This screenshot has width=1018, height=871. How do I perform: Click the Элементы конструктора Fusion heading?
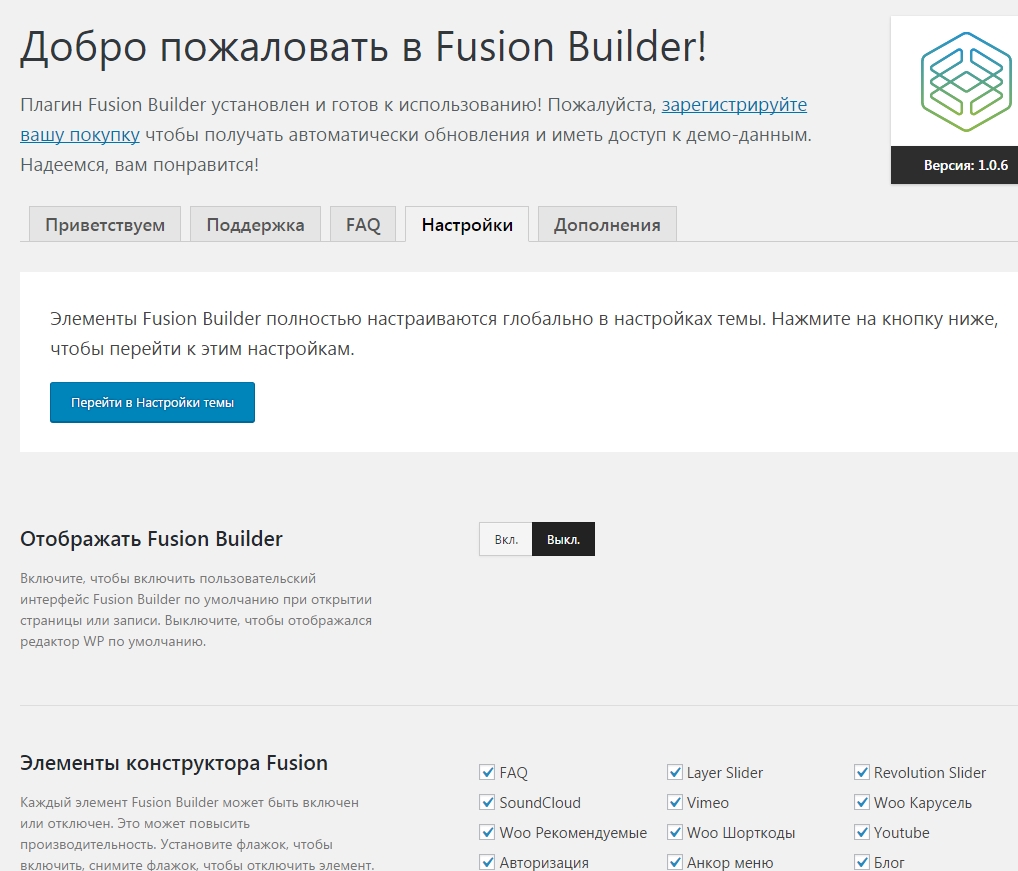[174, 763]
